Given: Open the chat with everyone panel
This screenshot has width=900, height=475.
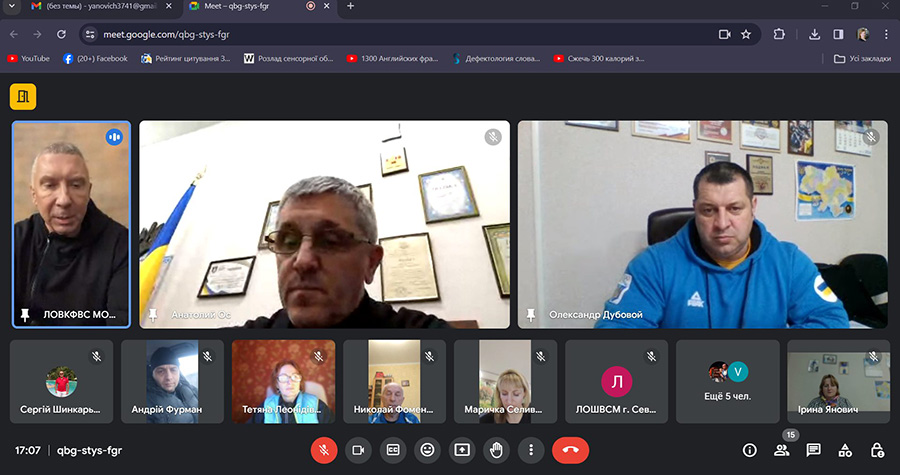Looking at the screenshot, I should coord(813,450).
